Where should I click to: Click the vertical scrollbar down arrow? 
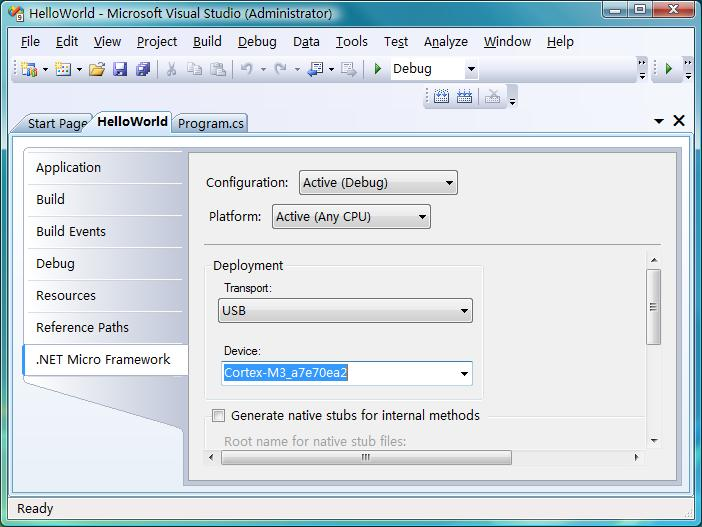[x=654, y=441]
